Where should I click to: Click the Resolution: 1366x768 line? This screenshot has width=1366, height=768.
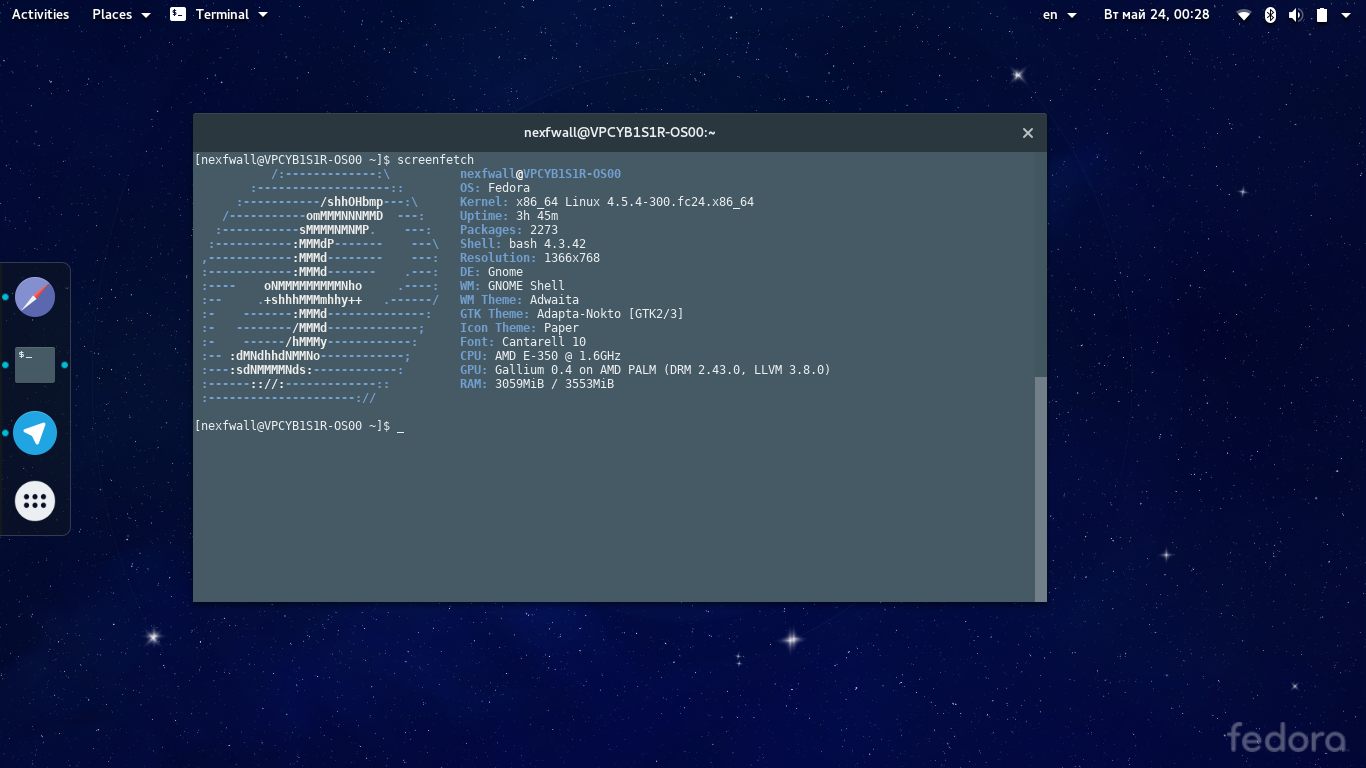(x=530, y=258)
